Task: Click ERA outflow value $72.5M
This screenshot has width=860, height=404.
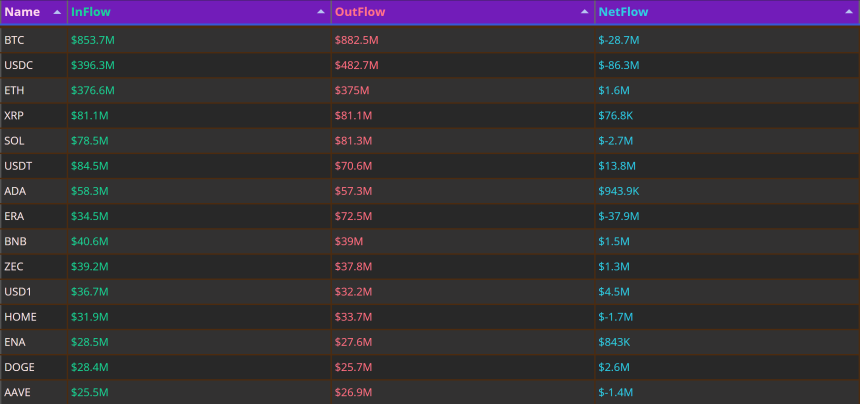Action: point(354,217)
